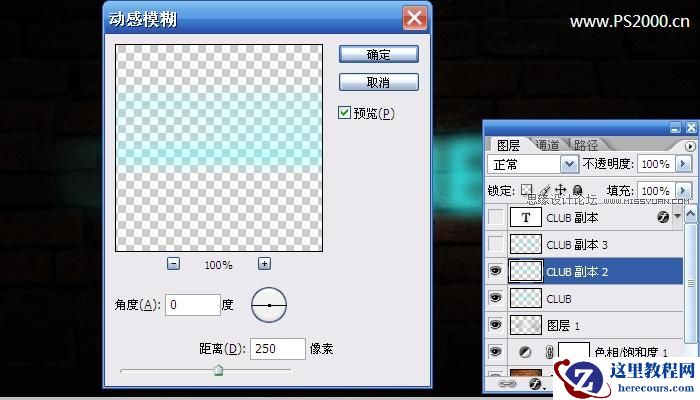
Task: Show the CLUB 副本 3 layer
Action: [496, 244]
